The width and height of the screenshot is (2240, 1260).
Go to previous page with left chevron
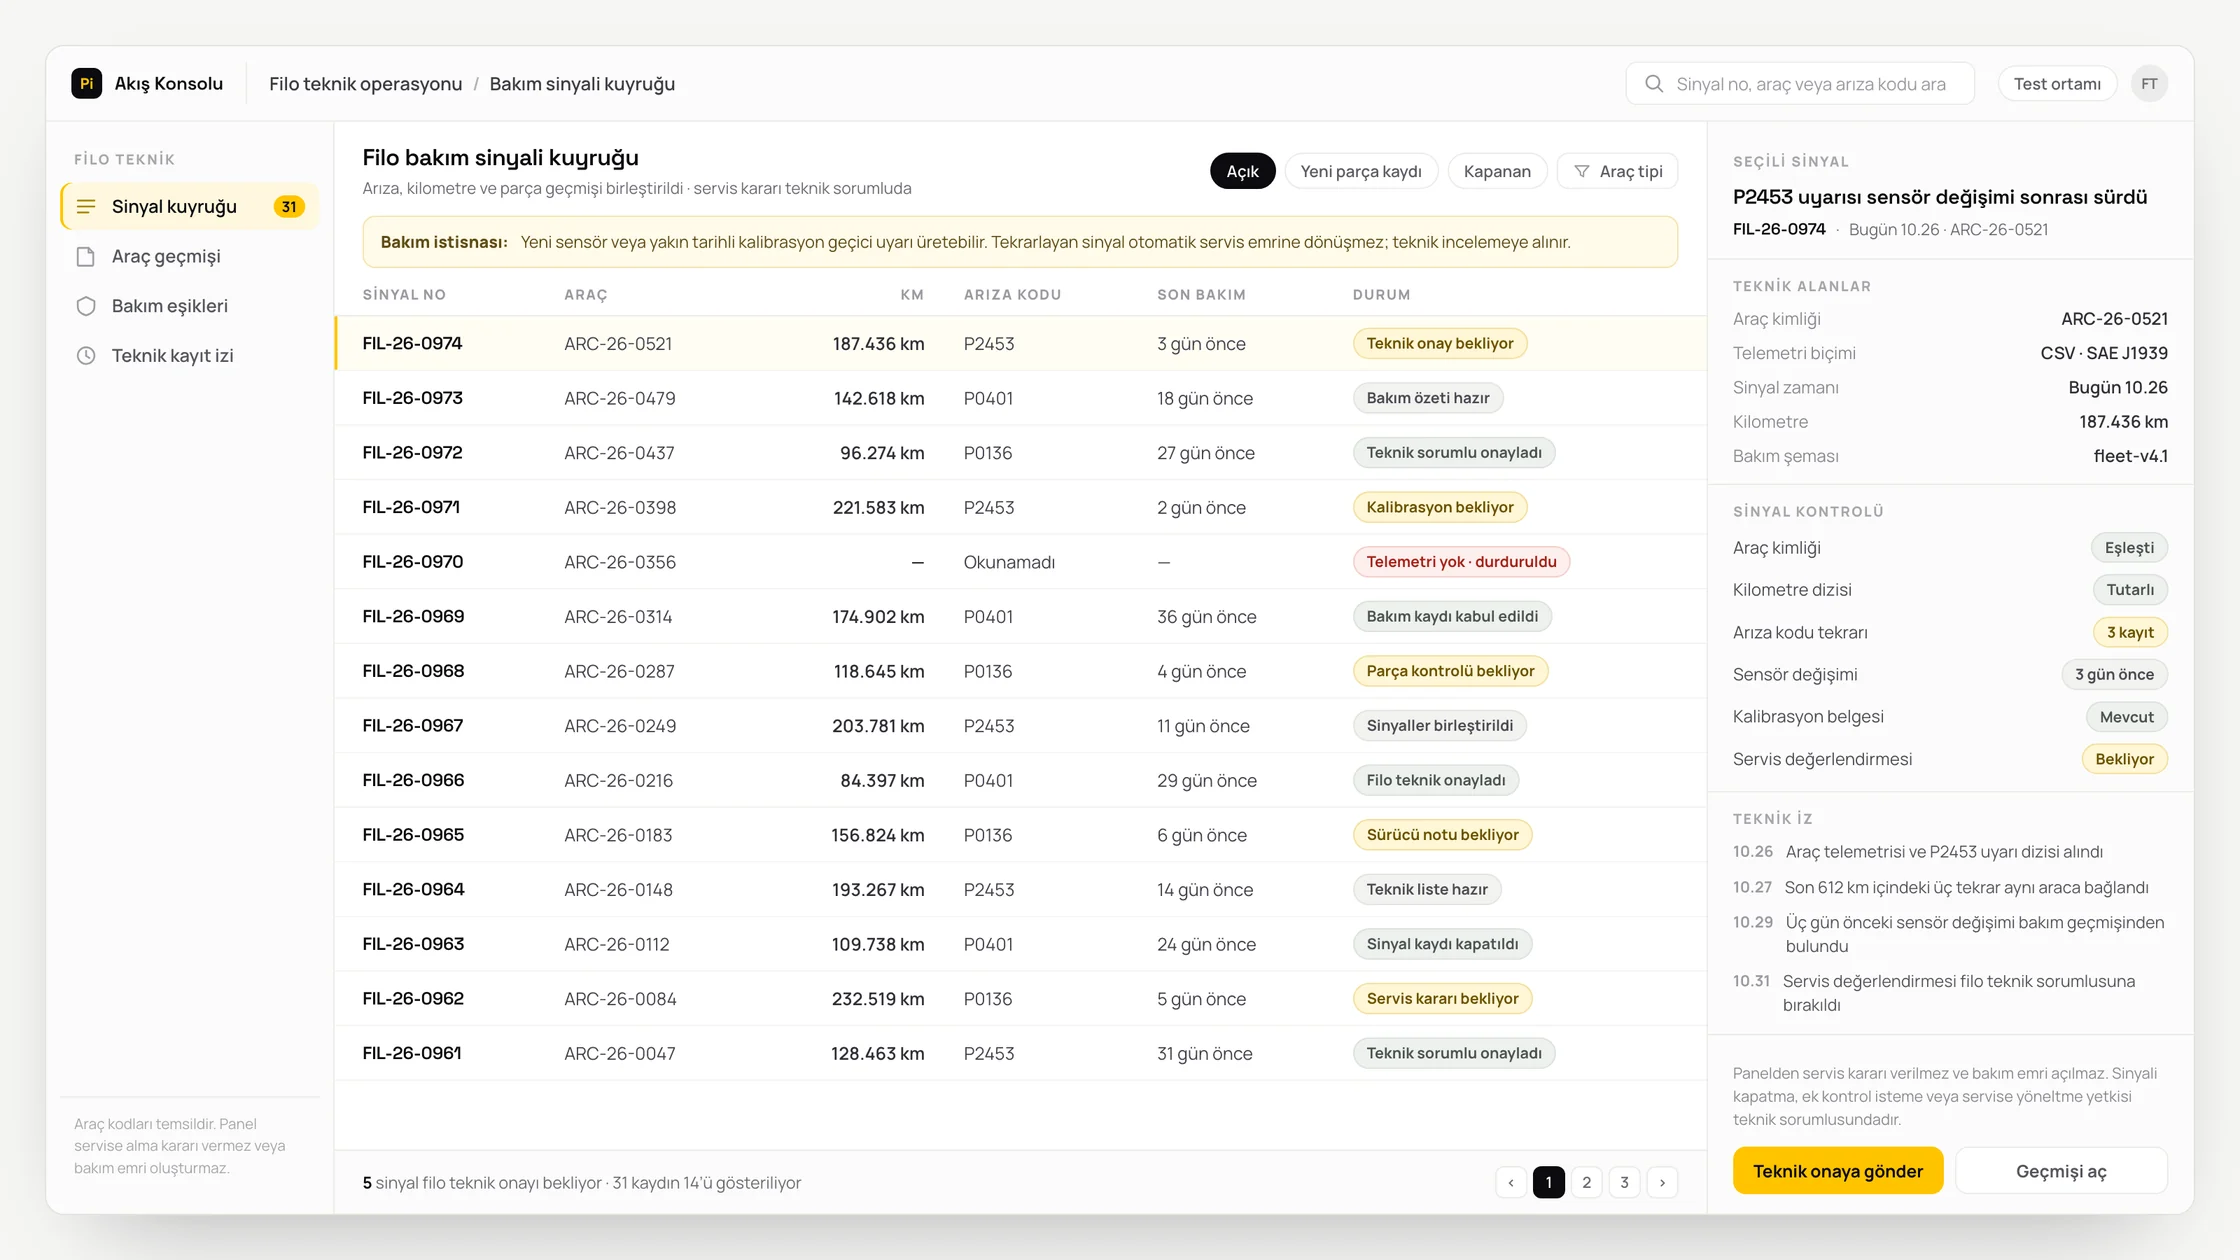1511,1183
